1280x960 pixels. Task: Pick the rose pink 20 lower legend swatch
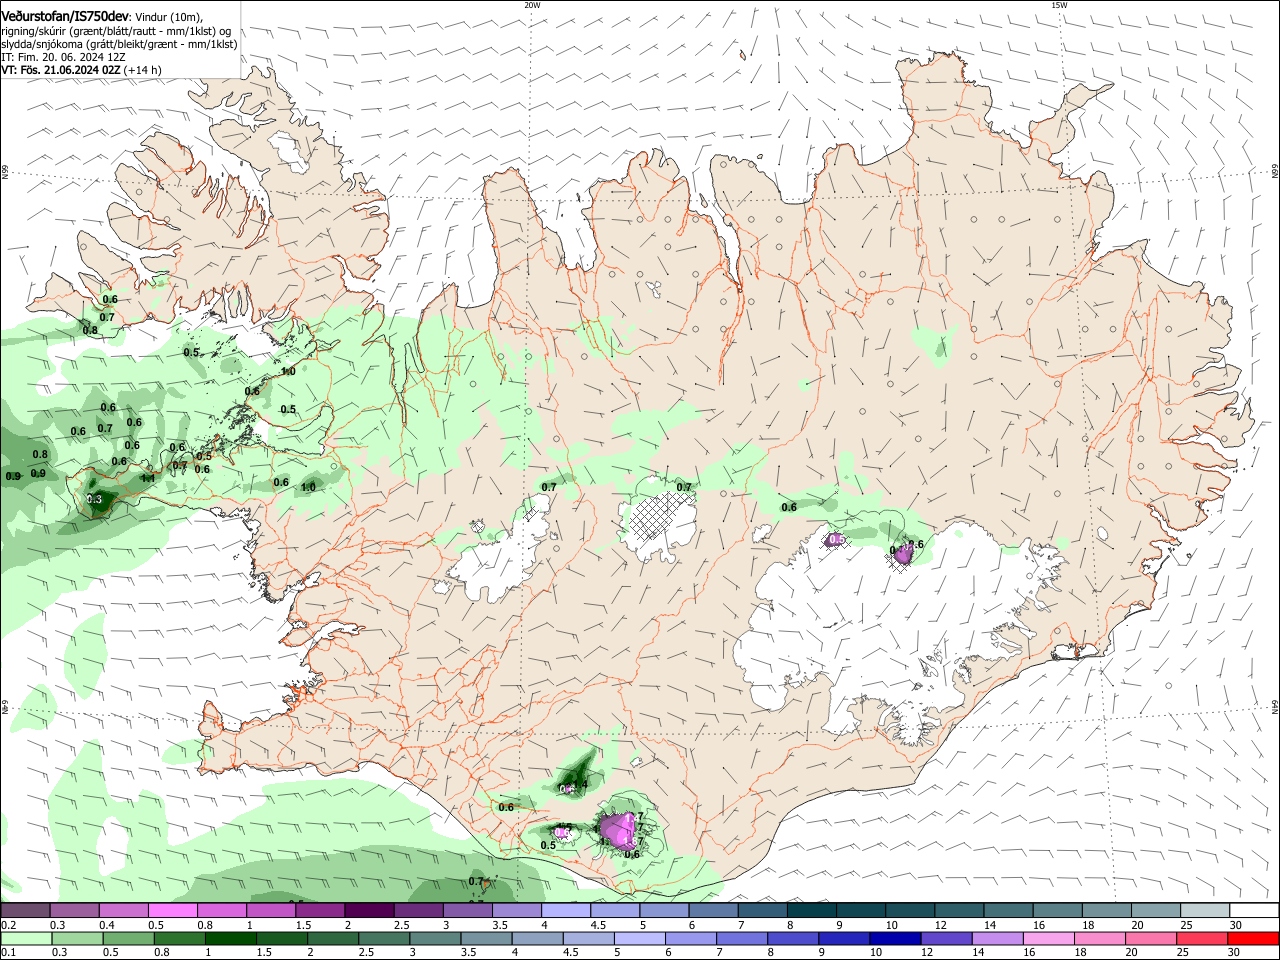point(1149,938)
